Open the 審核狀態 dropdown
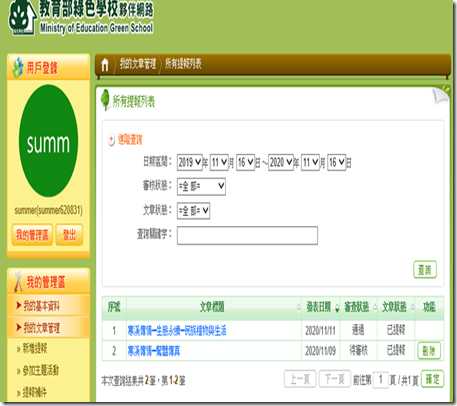Screen dimensions: 457x406 pos(201,187)
